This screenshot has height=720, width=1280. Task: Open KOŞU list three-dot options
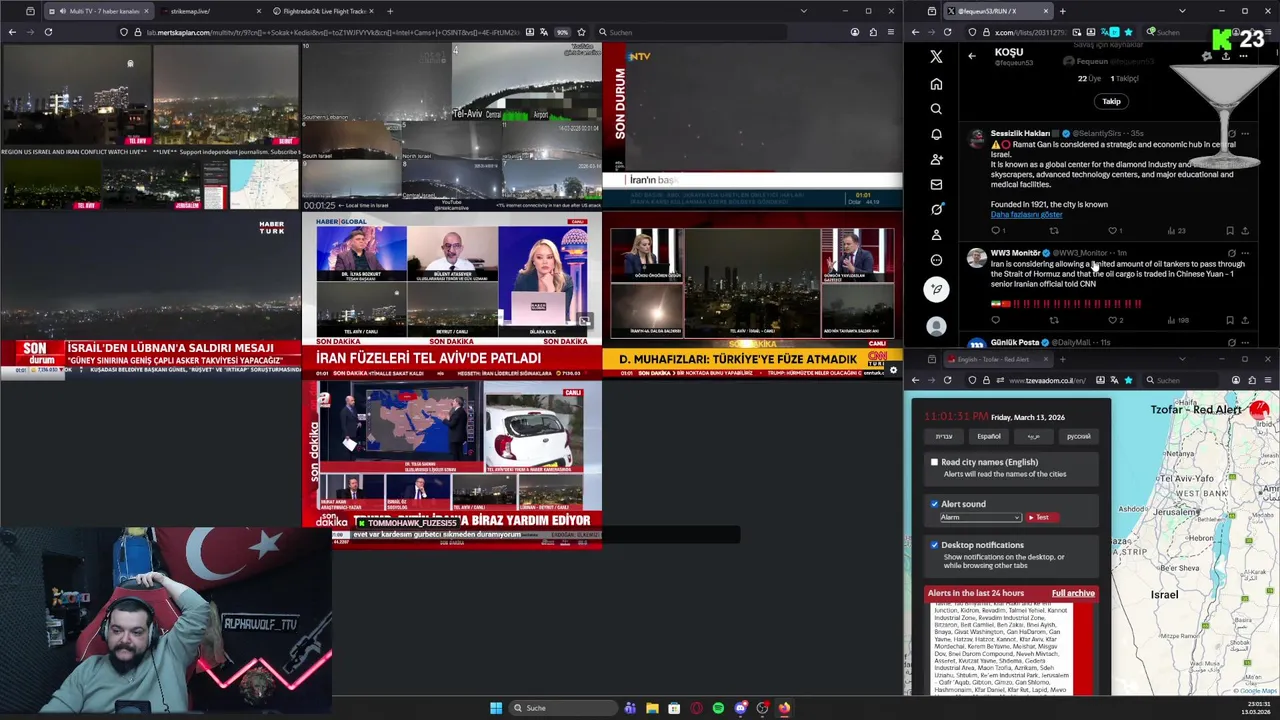tap(1245, 56)
